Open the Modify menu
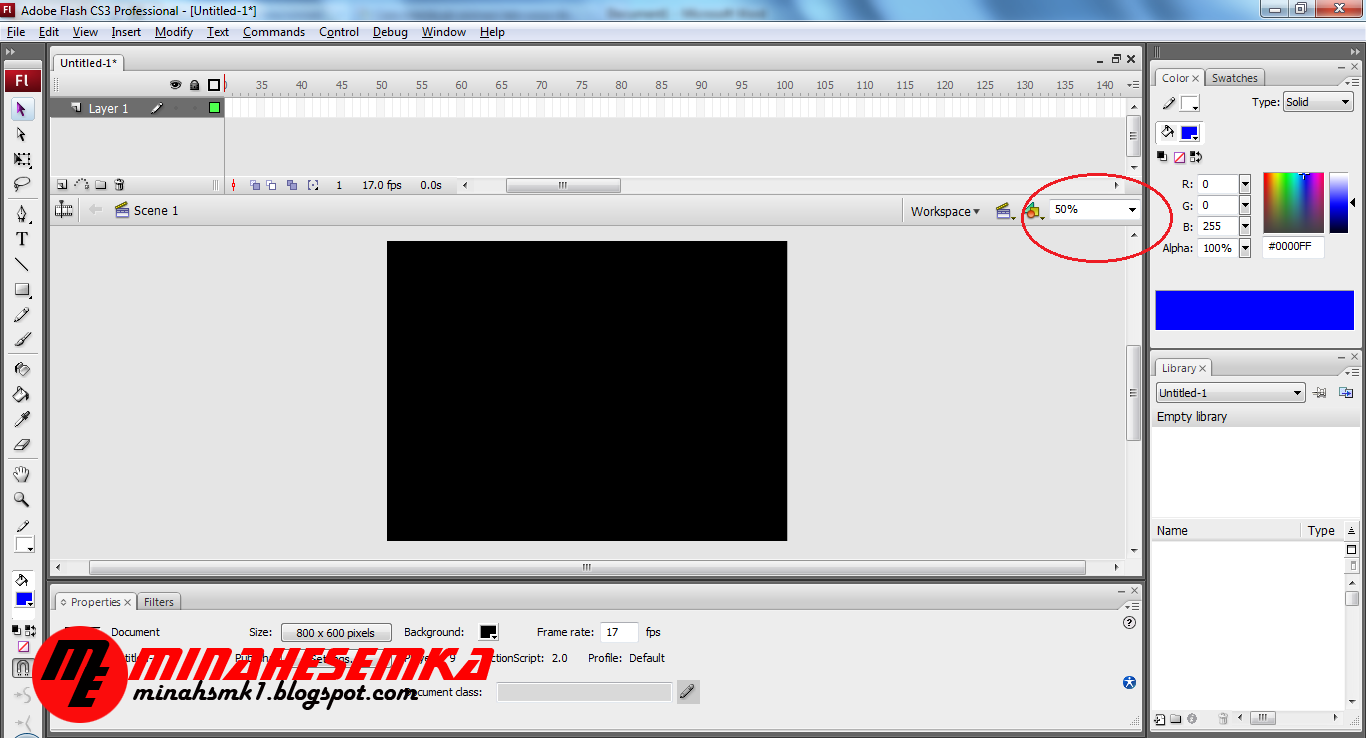The image size is (1366, 738). 173,31
